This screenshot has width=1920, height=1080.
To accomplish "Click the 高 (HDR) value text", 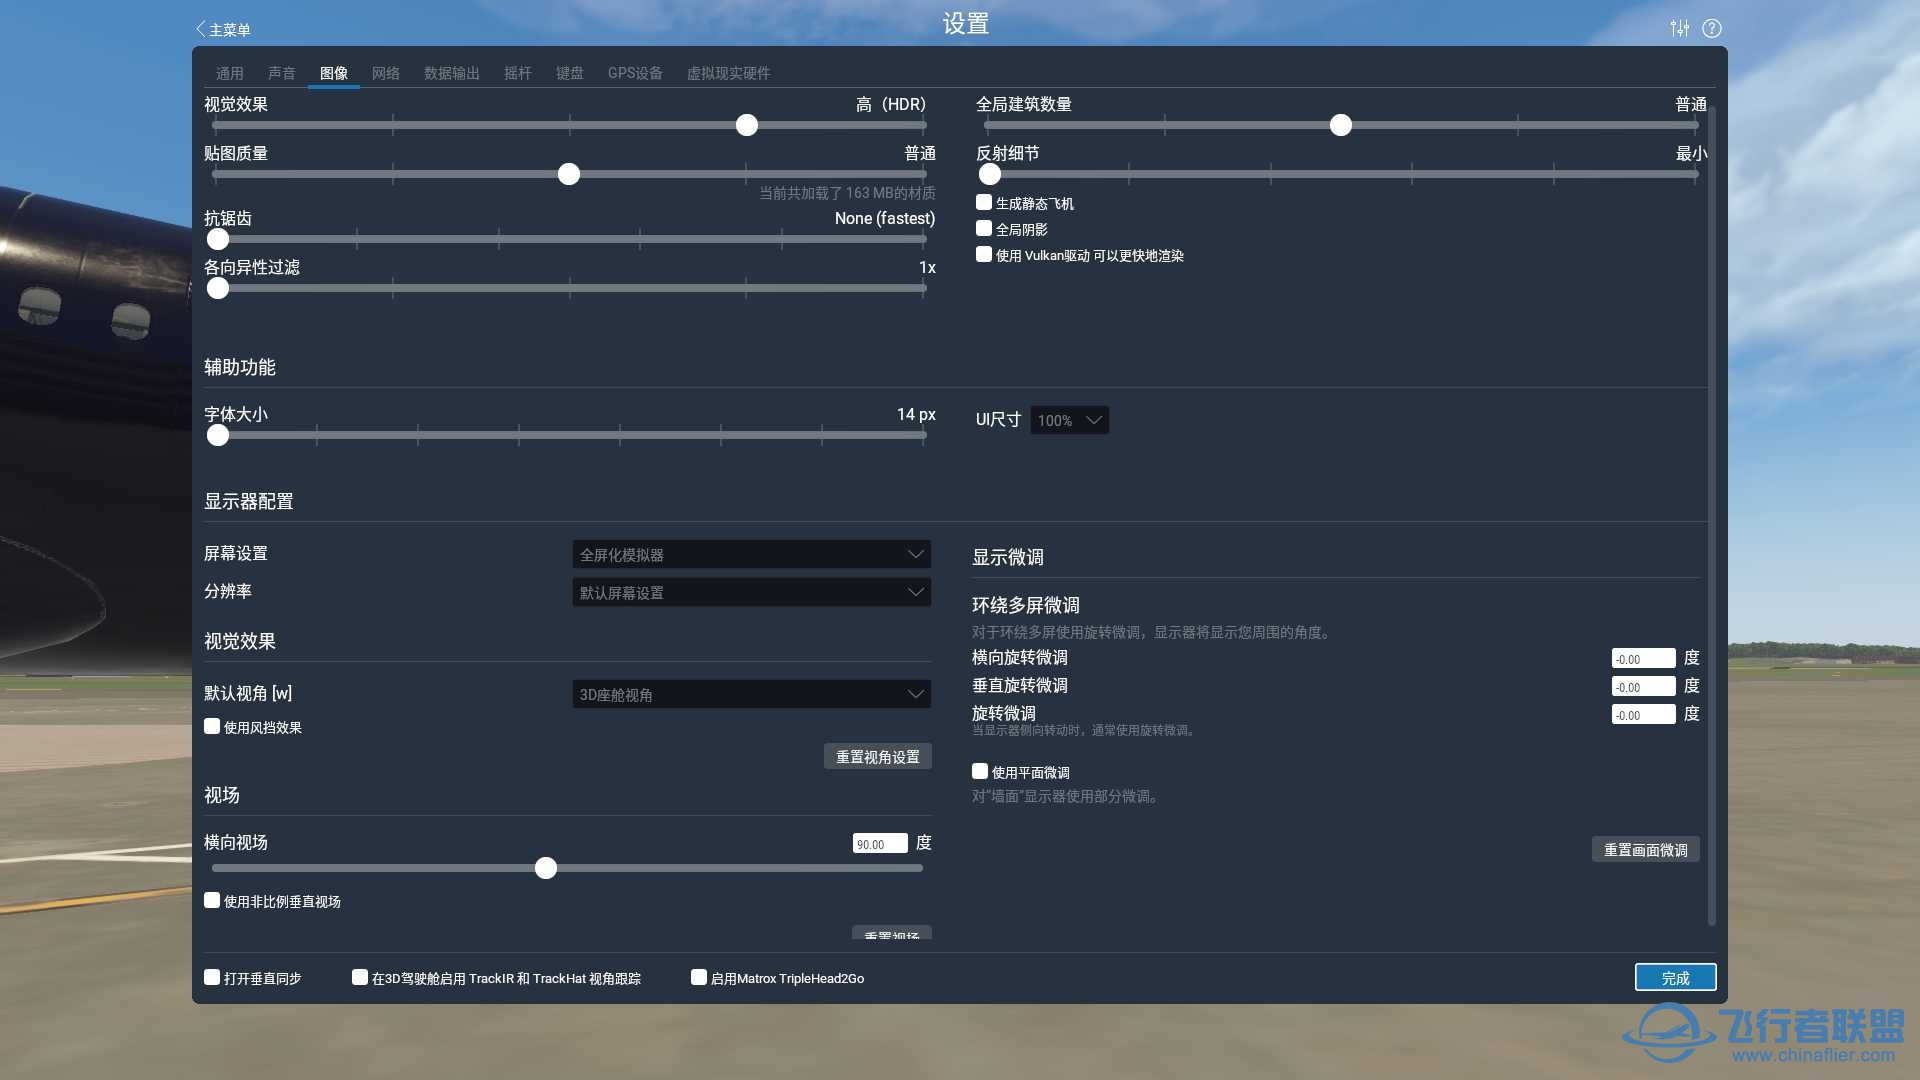I will pyautogui.click(x=891, y=104).
